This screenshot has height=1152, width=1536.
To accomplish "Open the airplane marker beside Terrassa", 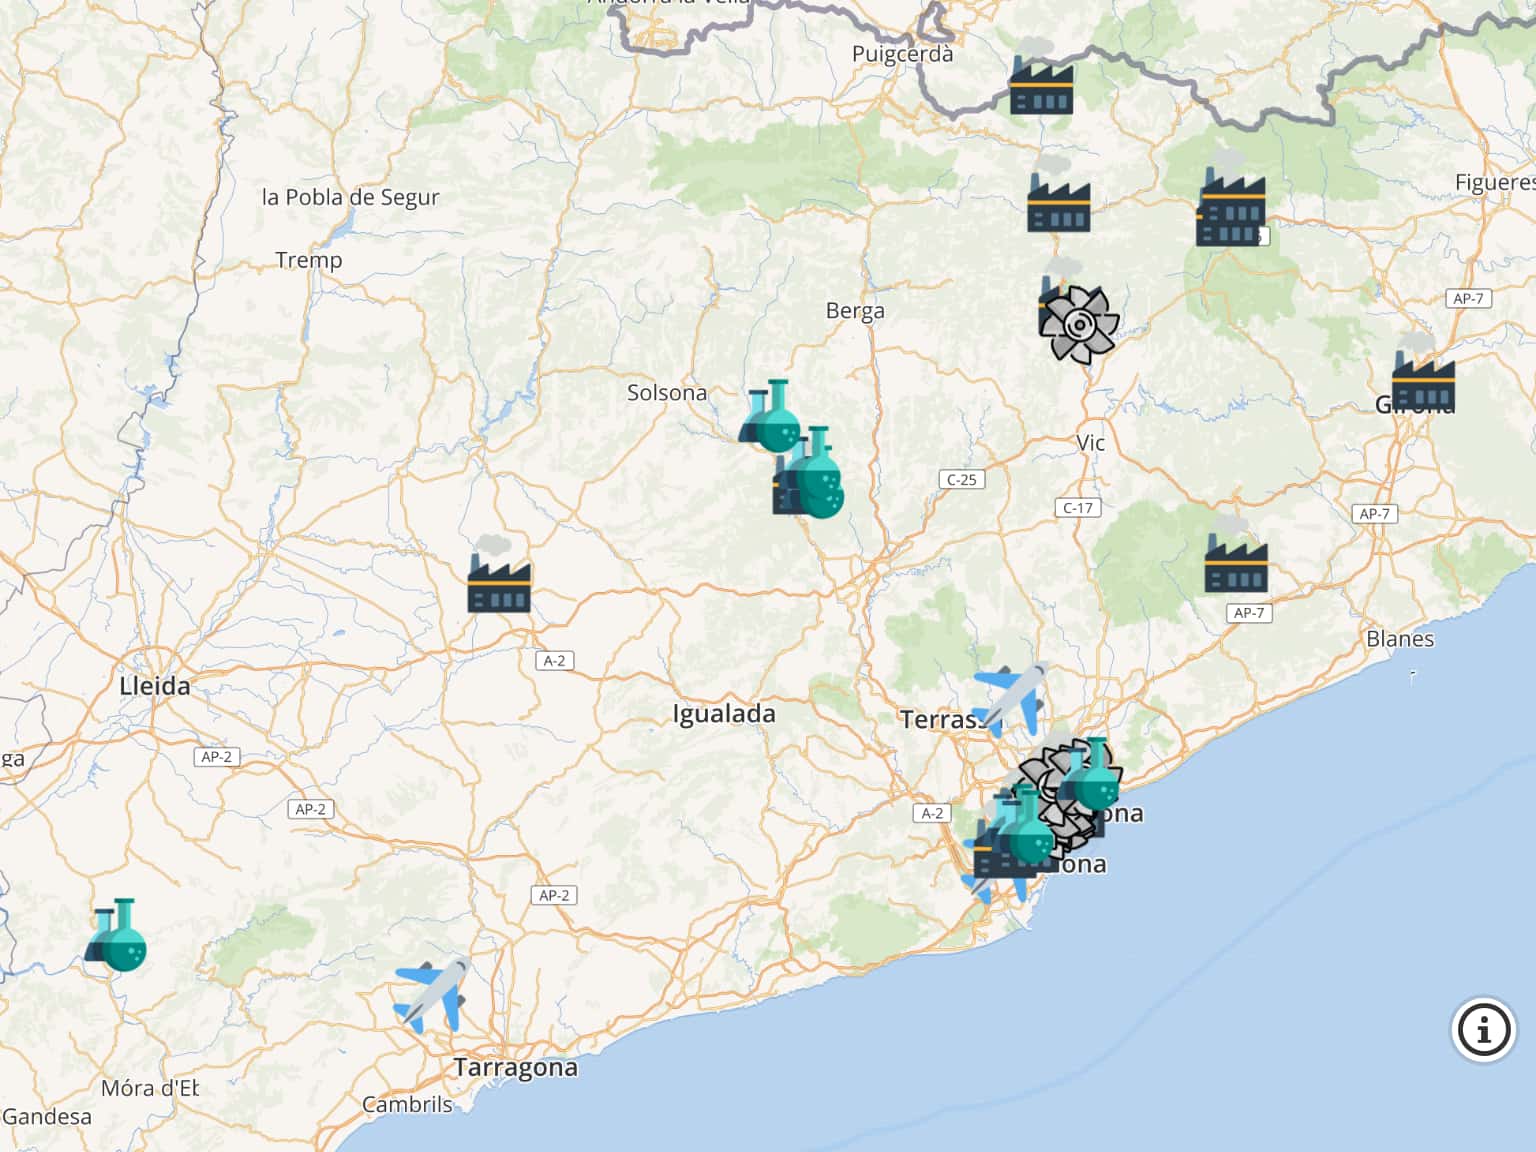I will point(1012,698).
